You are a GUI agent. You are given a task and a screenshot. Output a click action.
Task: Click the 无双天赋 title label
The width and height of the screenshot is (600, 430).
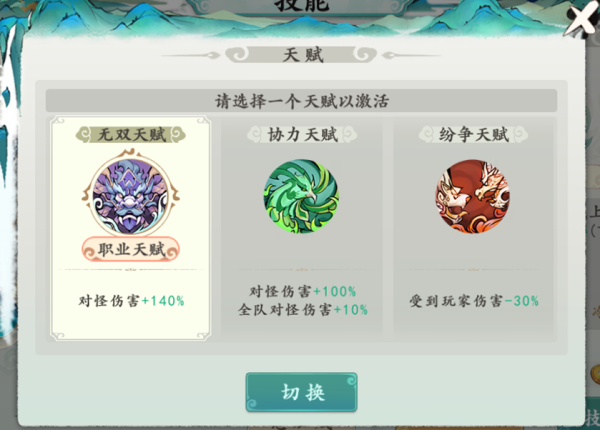click(x=131, y=135)
